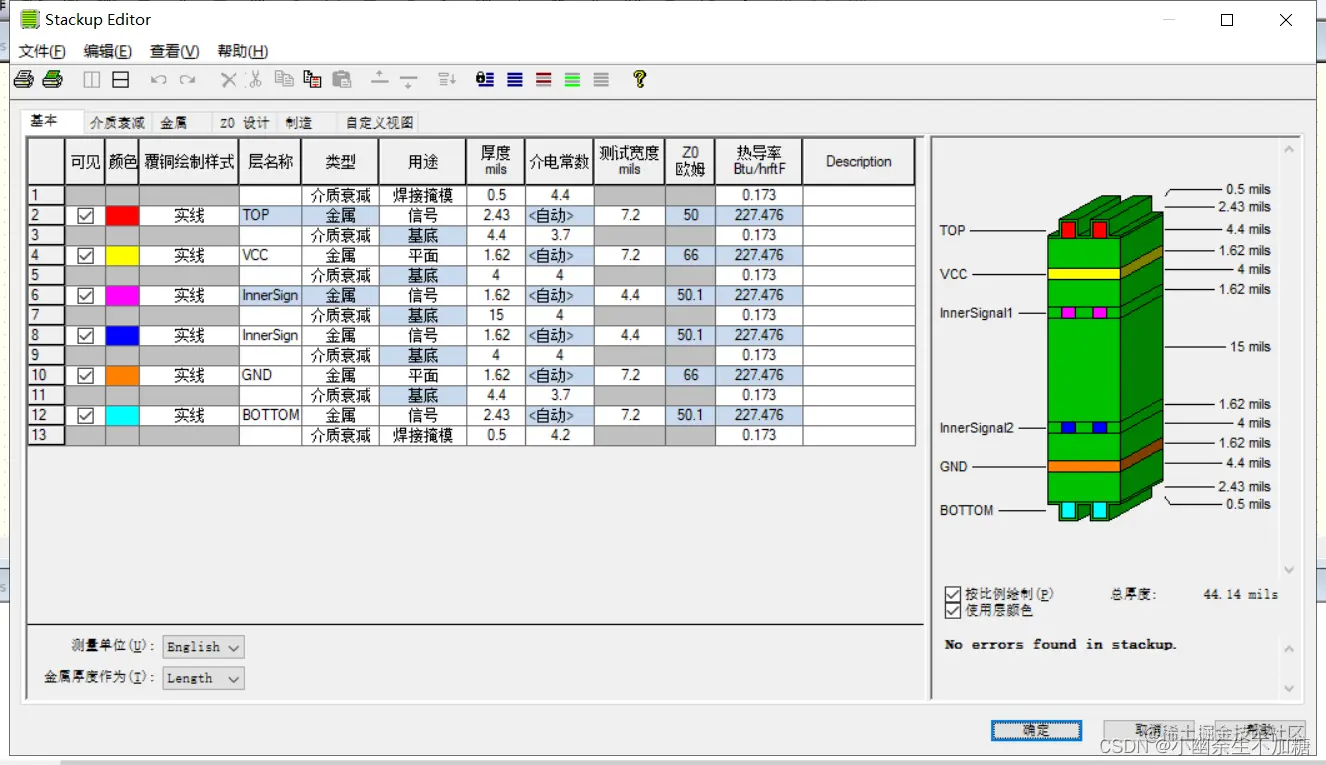The height and width of the screenshot is (765, 1326).
Task: Toggle visibility checkbox for the VCC layer
Action: point(86,255)
